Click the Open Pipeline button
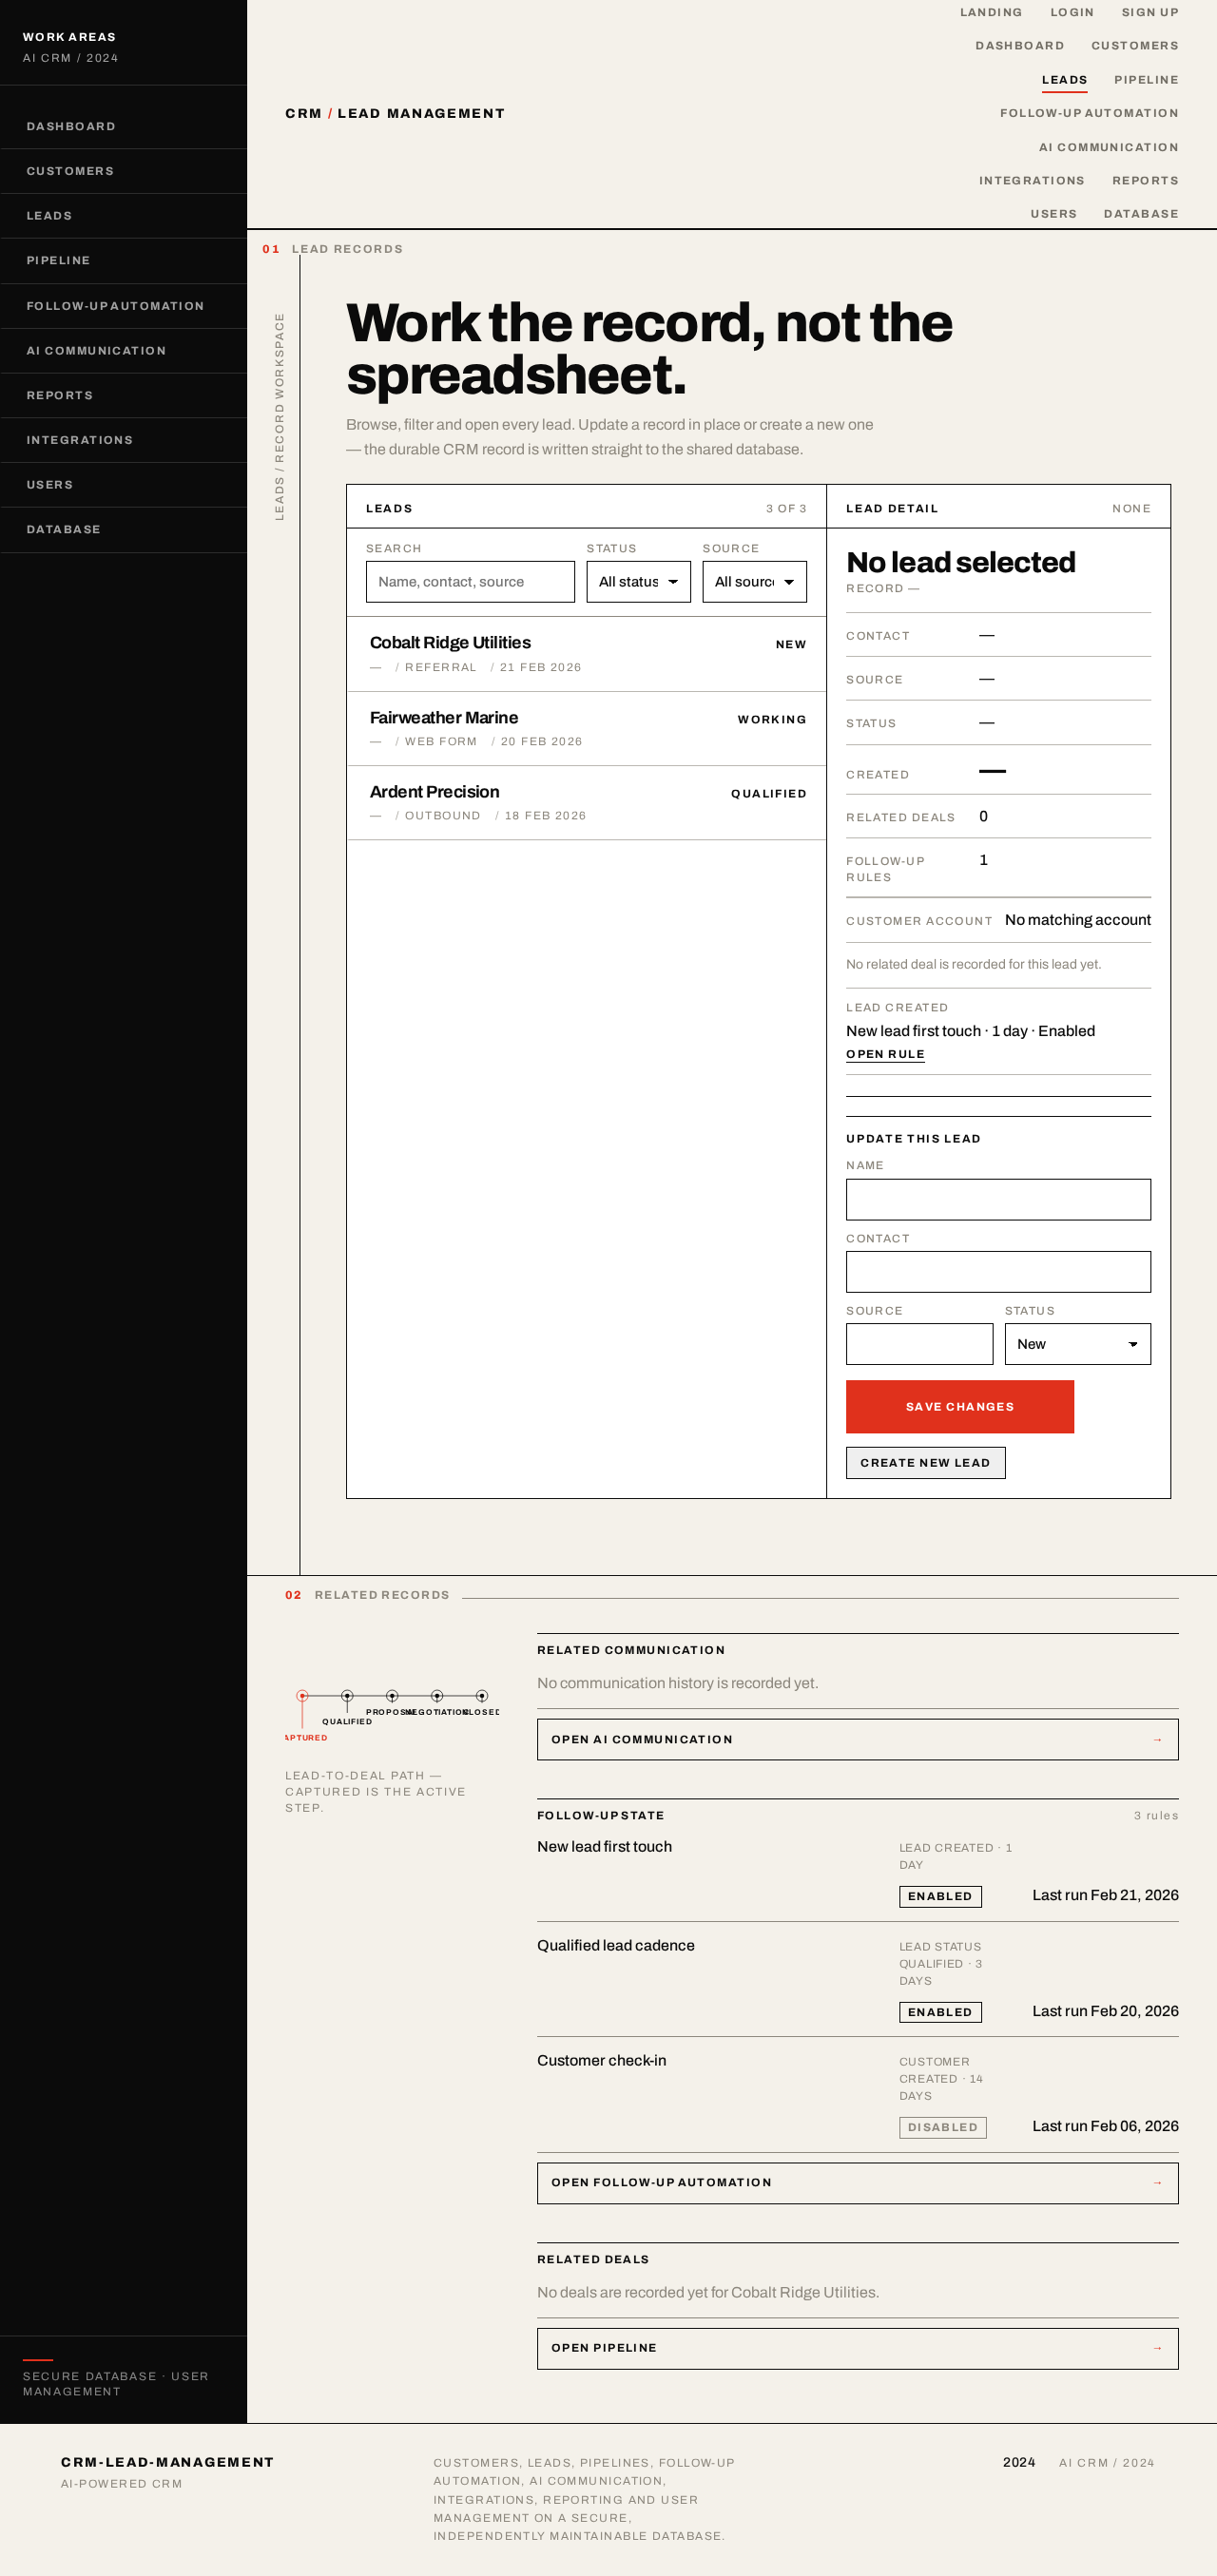Image resolution: width=1217 pixels, height=2576 pixels. click(x=857, y=2348)
